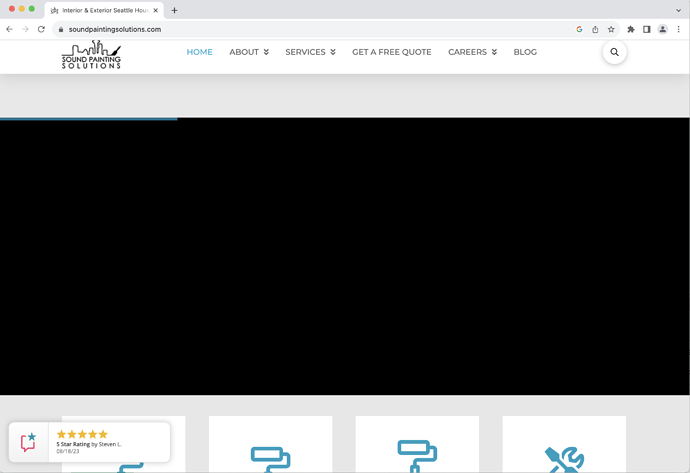Screen dimensions: 690x473
Task: Open the ABOUT menu item
Action: pos(244,52)
